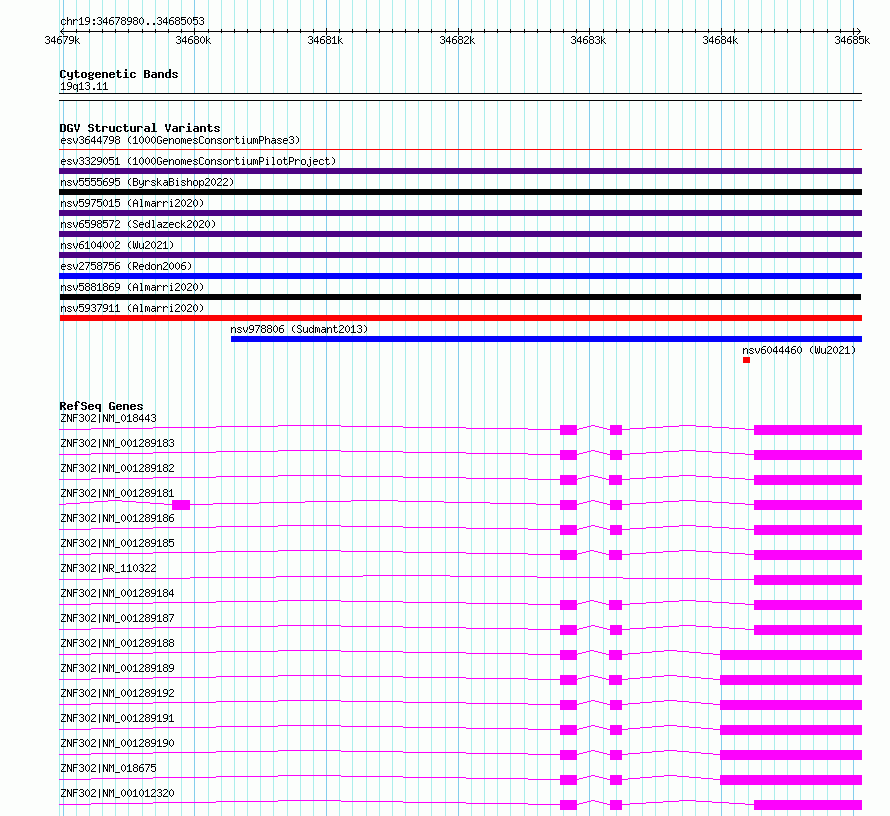Click the nsv5881869 (Almarri2020) label
This screenshot has width=890, height=816.
point(132,287)
